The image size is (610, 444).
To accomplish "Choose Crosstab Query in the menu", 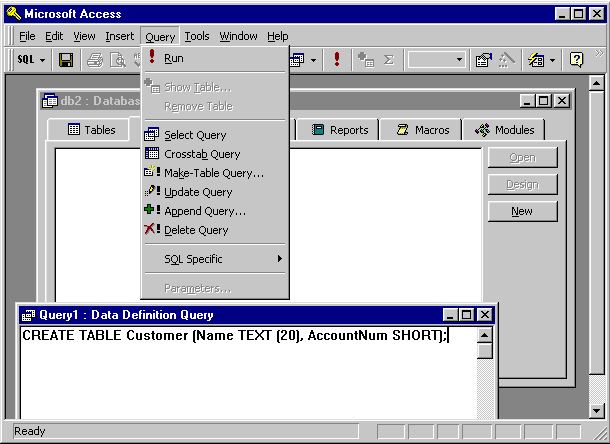I will click(x=215, y=154).
